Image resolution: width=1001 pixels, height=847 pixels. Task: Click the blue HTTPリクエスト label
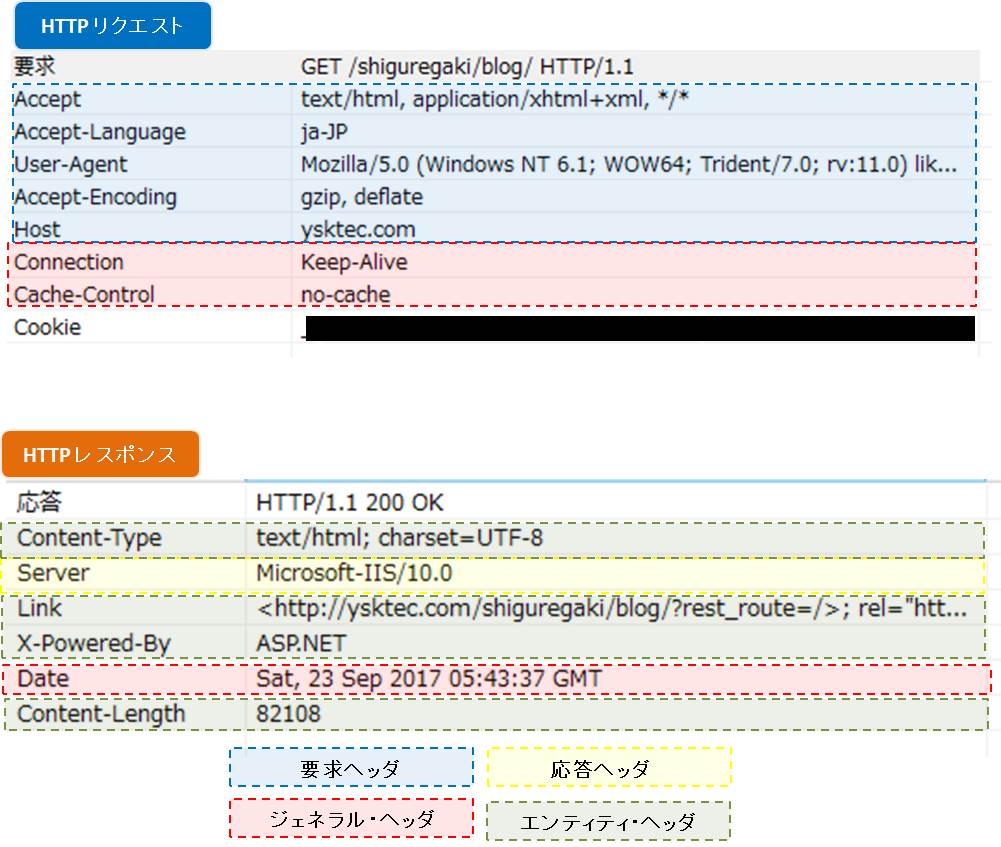(112, 26)
